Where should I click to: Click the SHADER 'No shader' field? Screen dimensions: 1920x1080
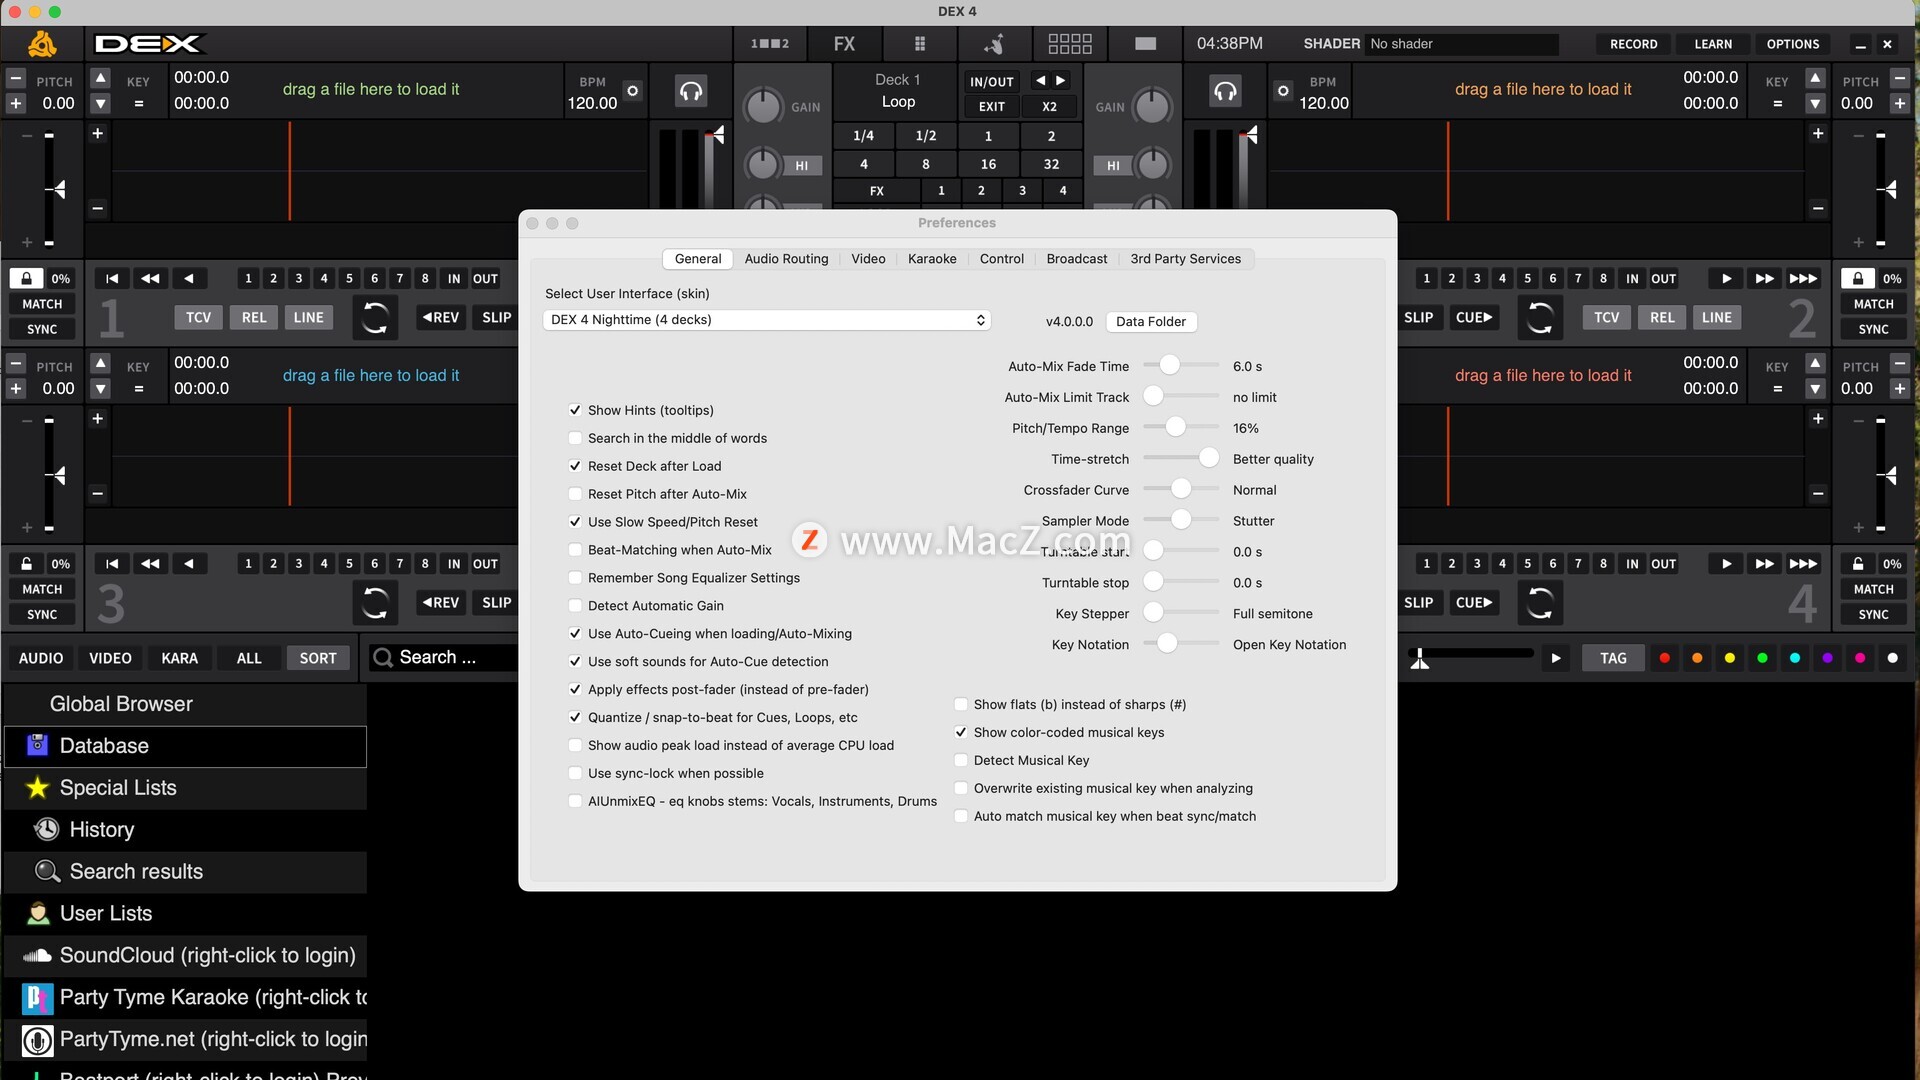[1461, 44]
